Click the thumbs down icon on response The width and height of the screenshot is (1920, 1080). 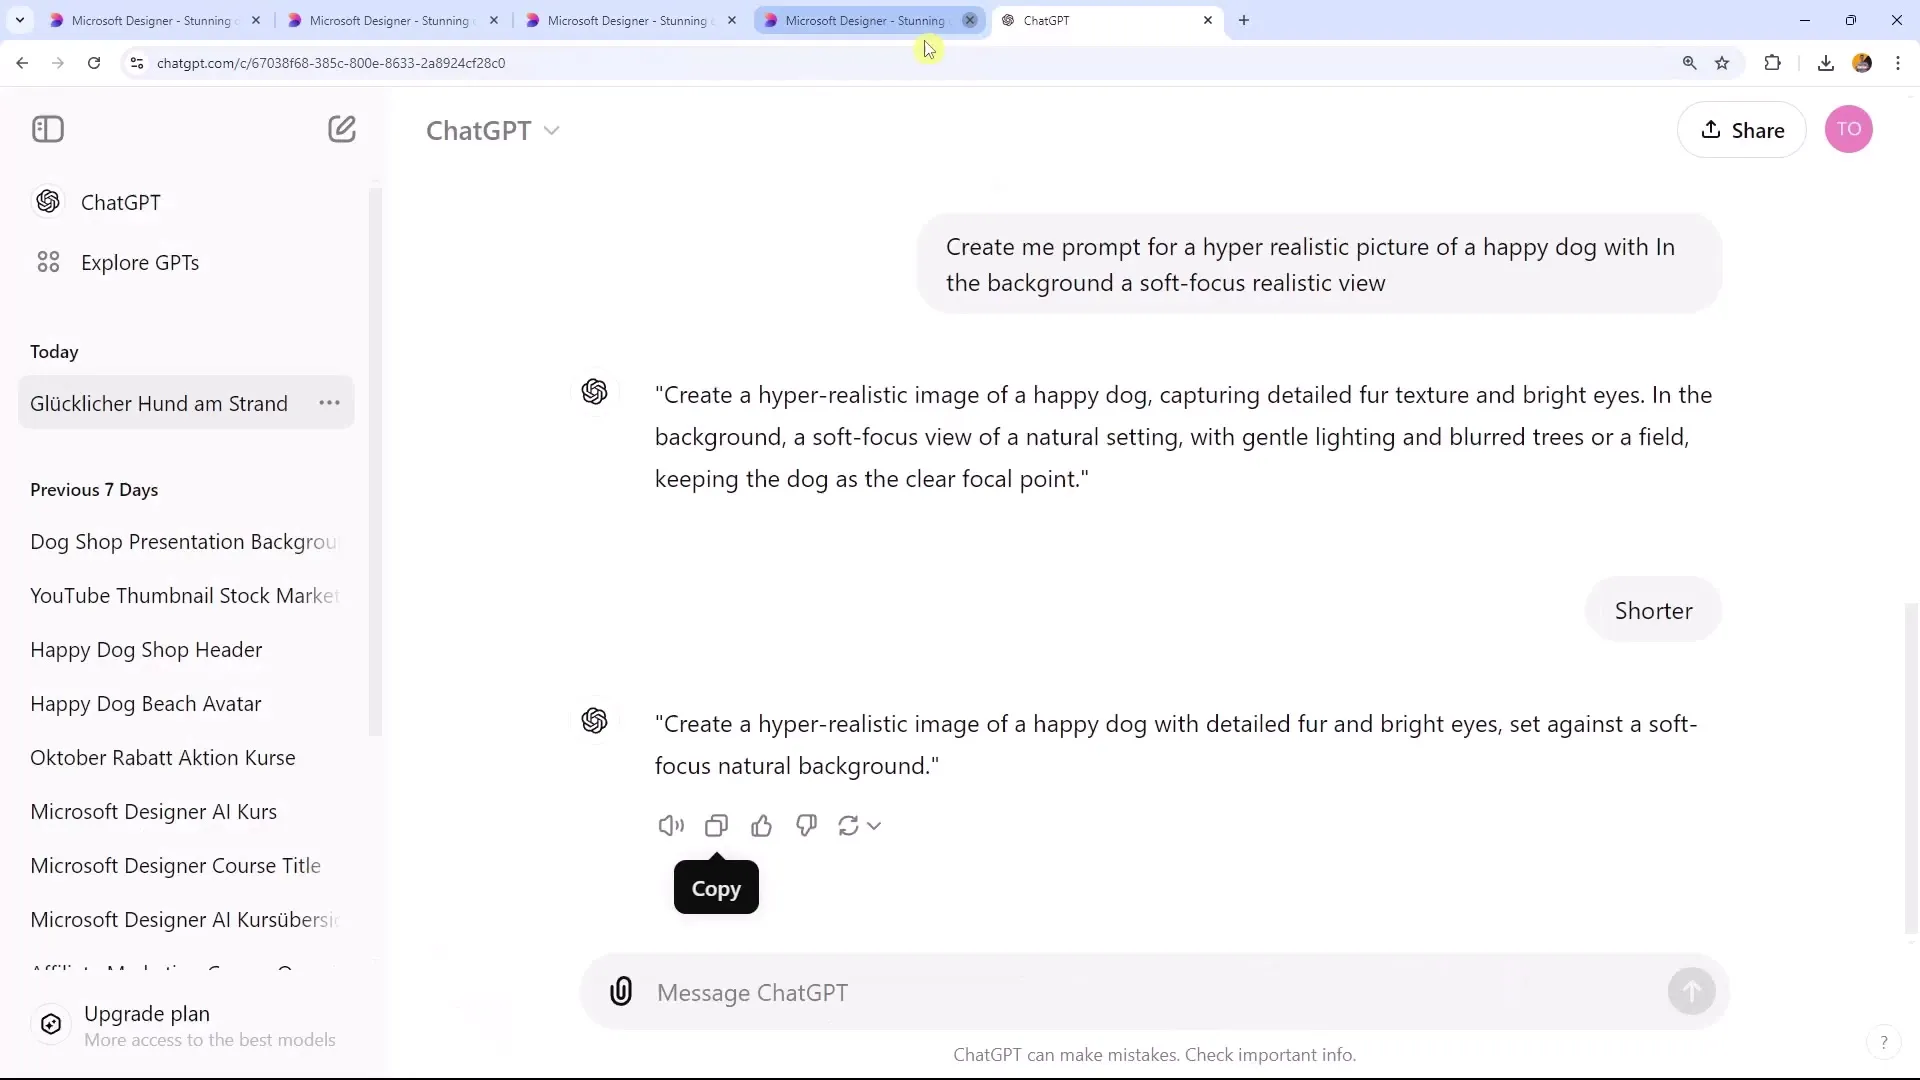[x=806, y=824]
